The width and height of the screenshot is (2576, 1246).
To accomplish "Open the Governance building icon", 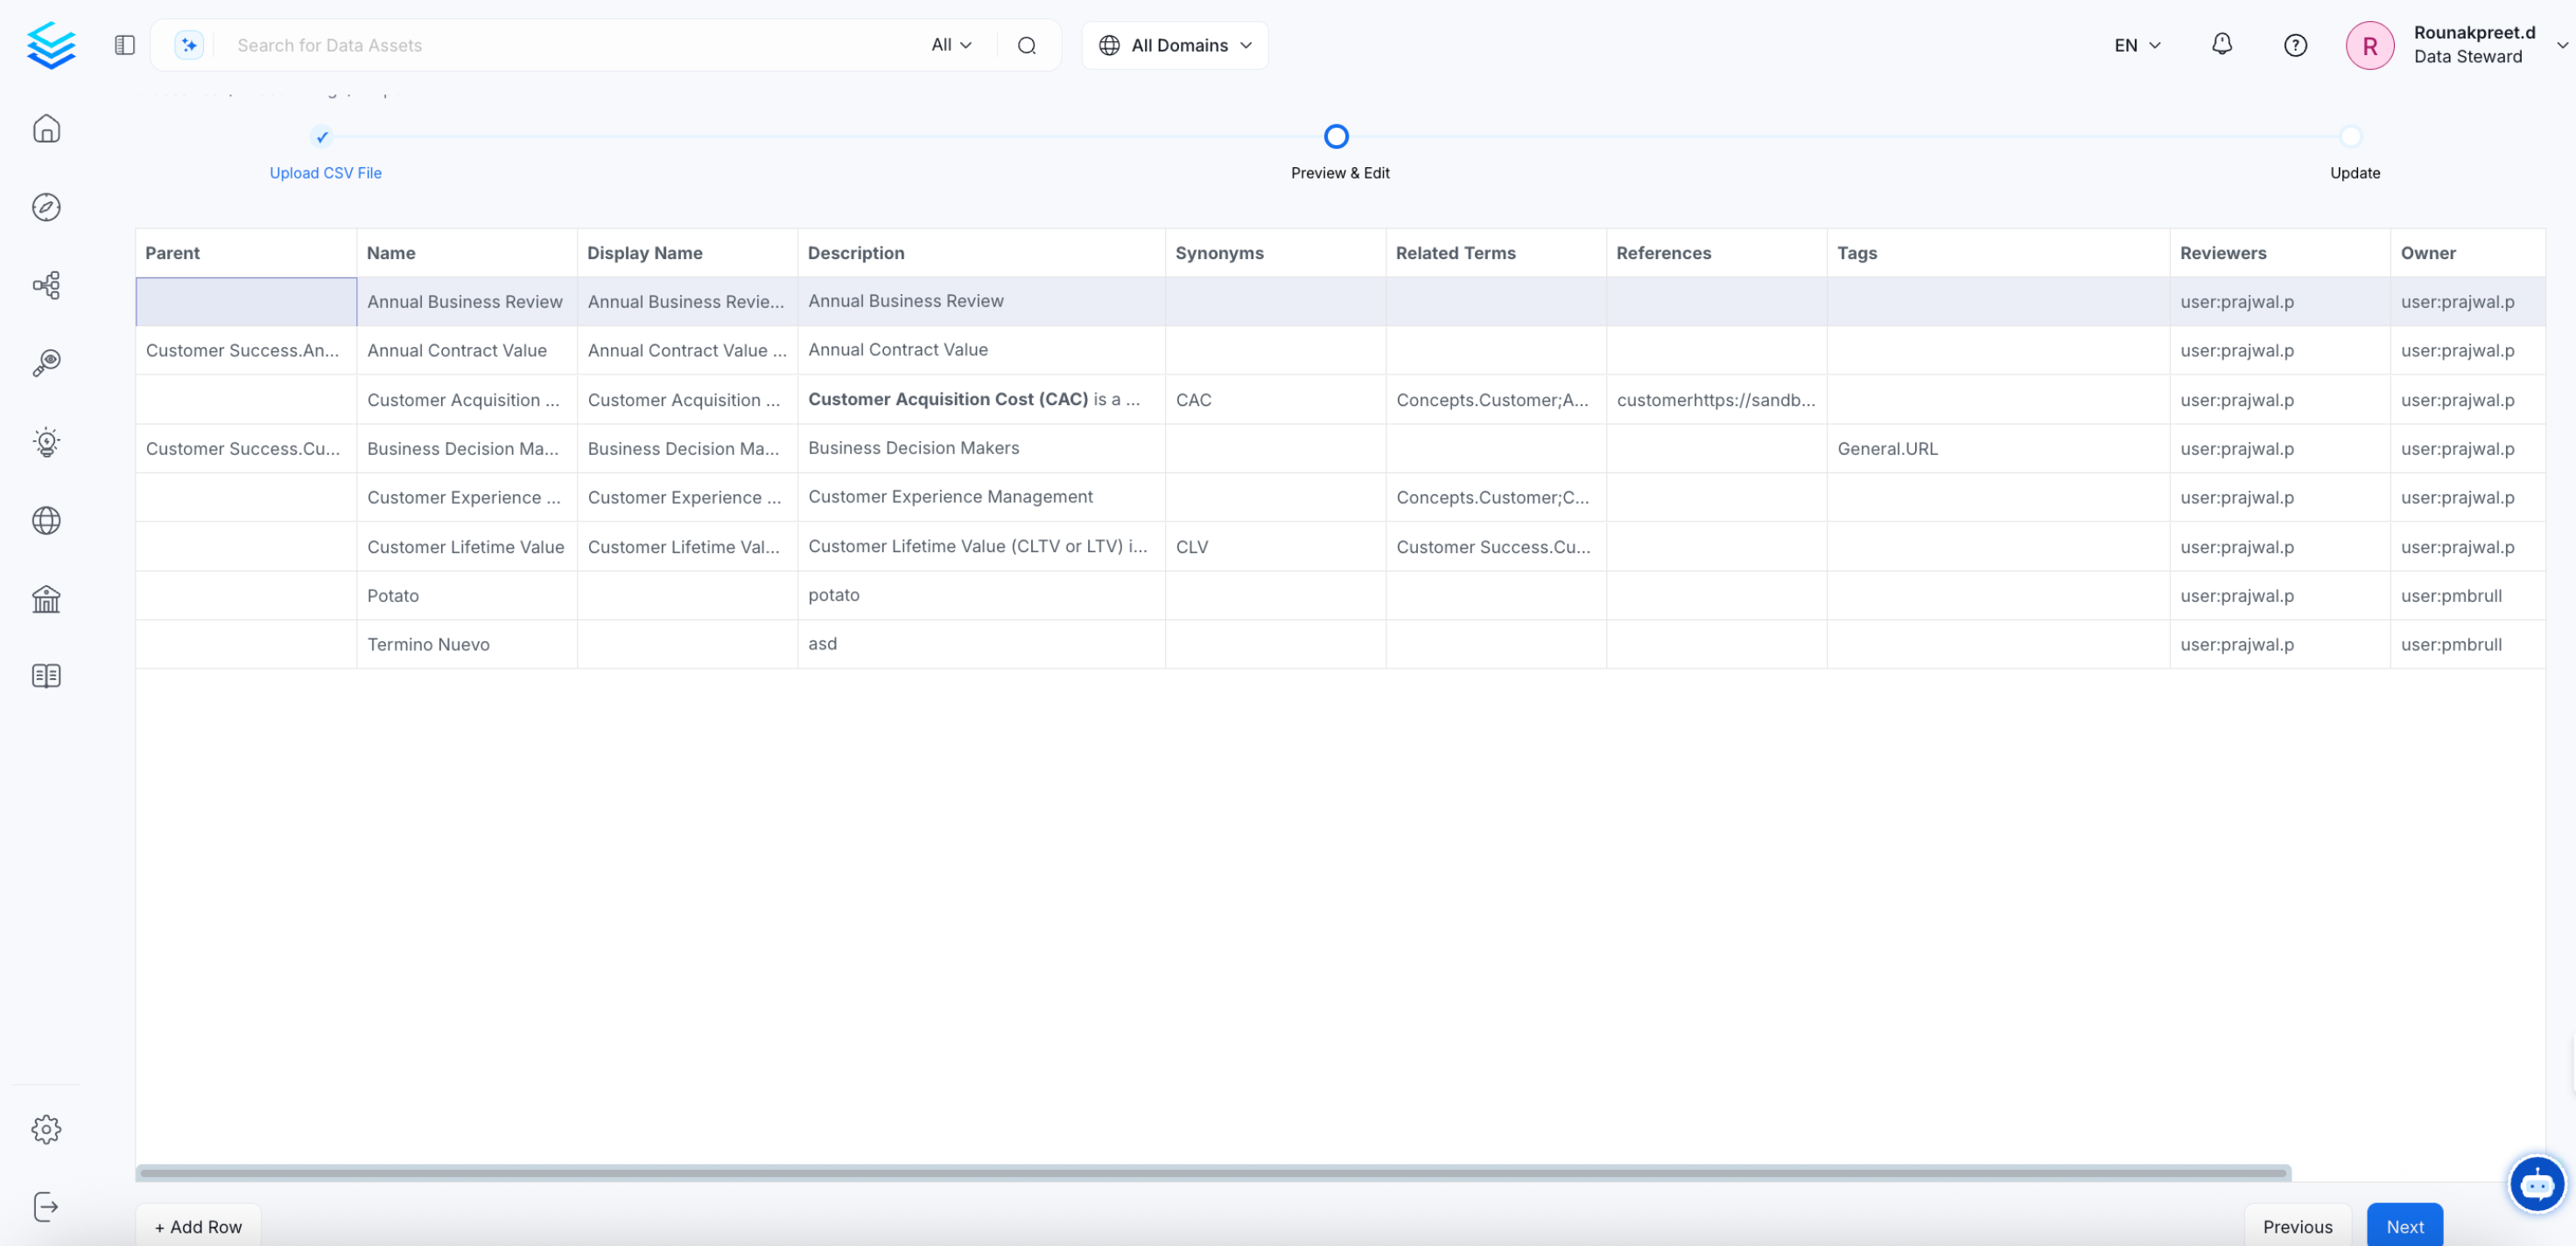I will pyautogui.click(x=46, y=598).
